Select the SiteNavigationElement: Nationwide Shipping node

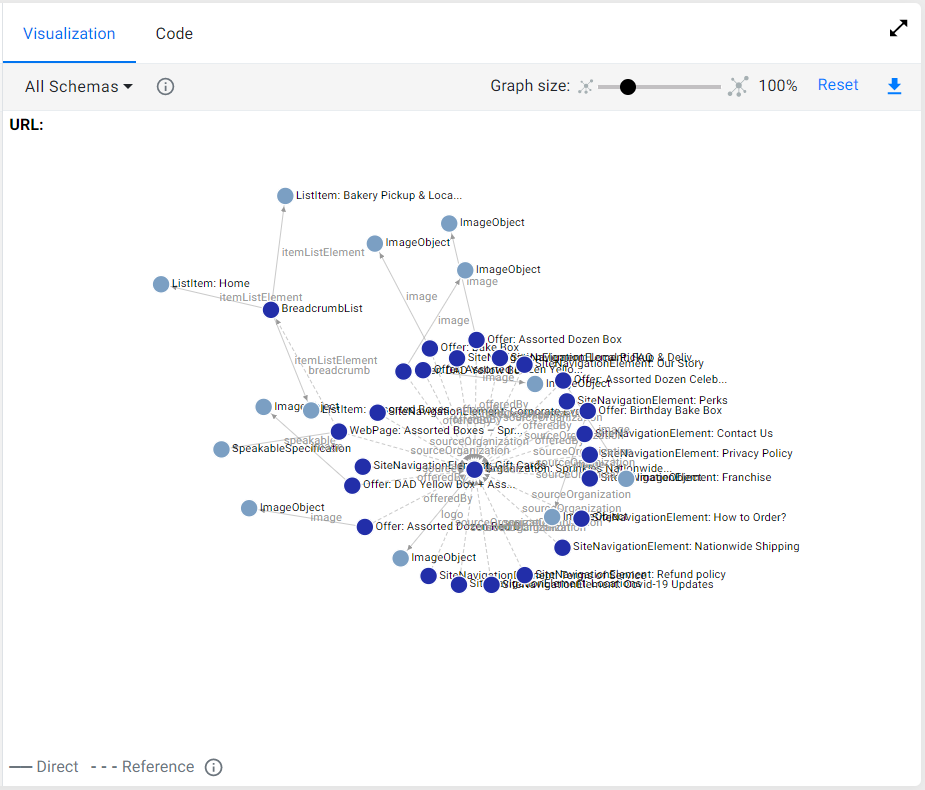pyautogui.click(x=563, y=548)
